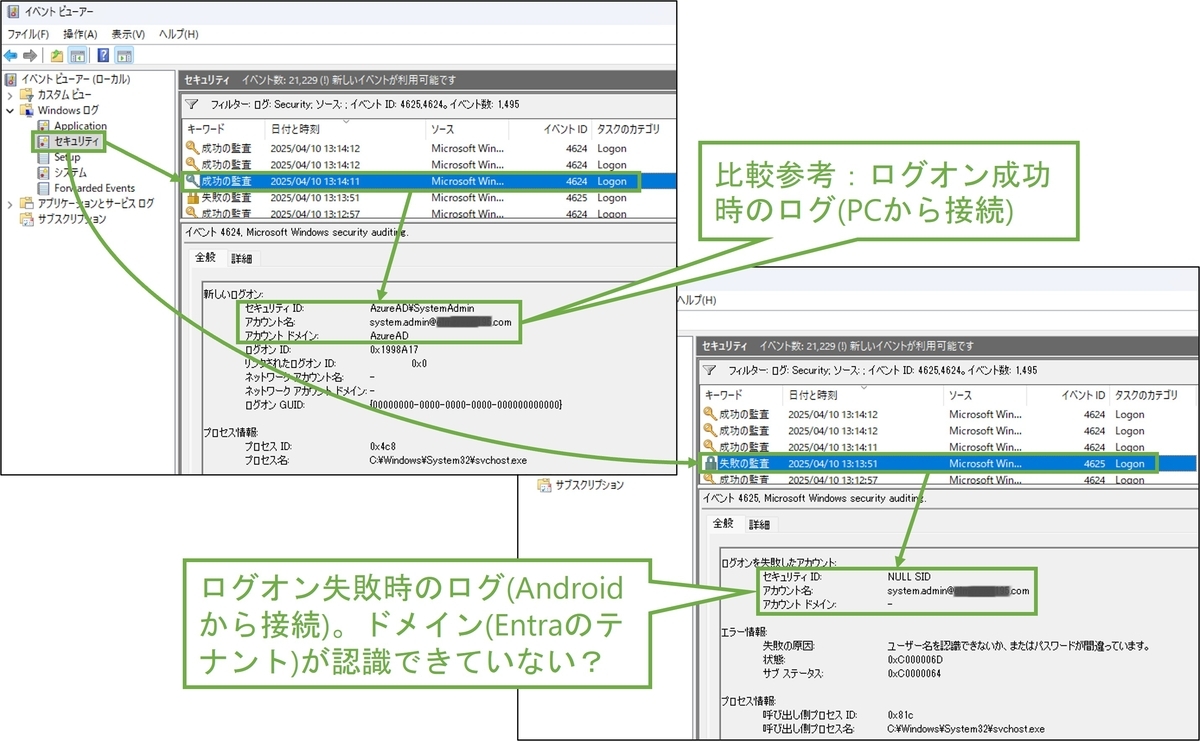The height and width of the screenshot is (741, 1200).
Task: Toggle the action pane show/hide icon
Action: pyautogui.click(x=124, y=55)
